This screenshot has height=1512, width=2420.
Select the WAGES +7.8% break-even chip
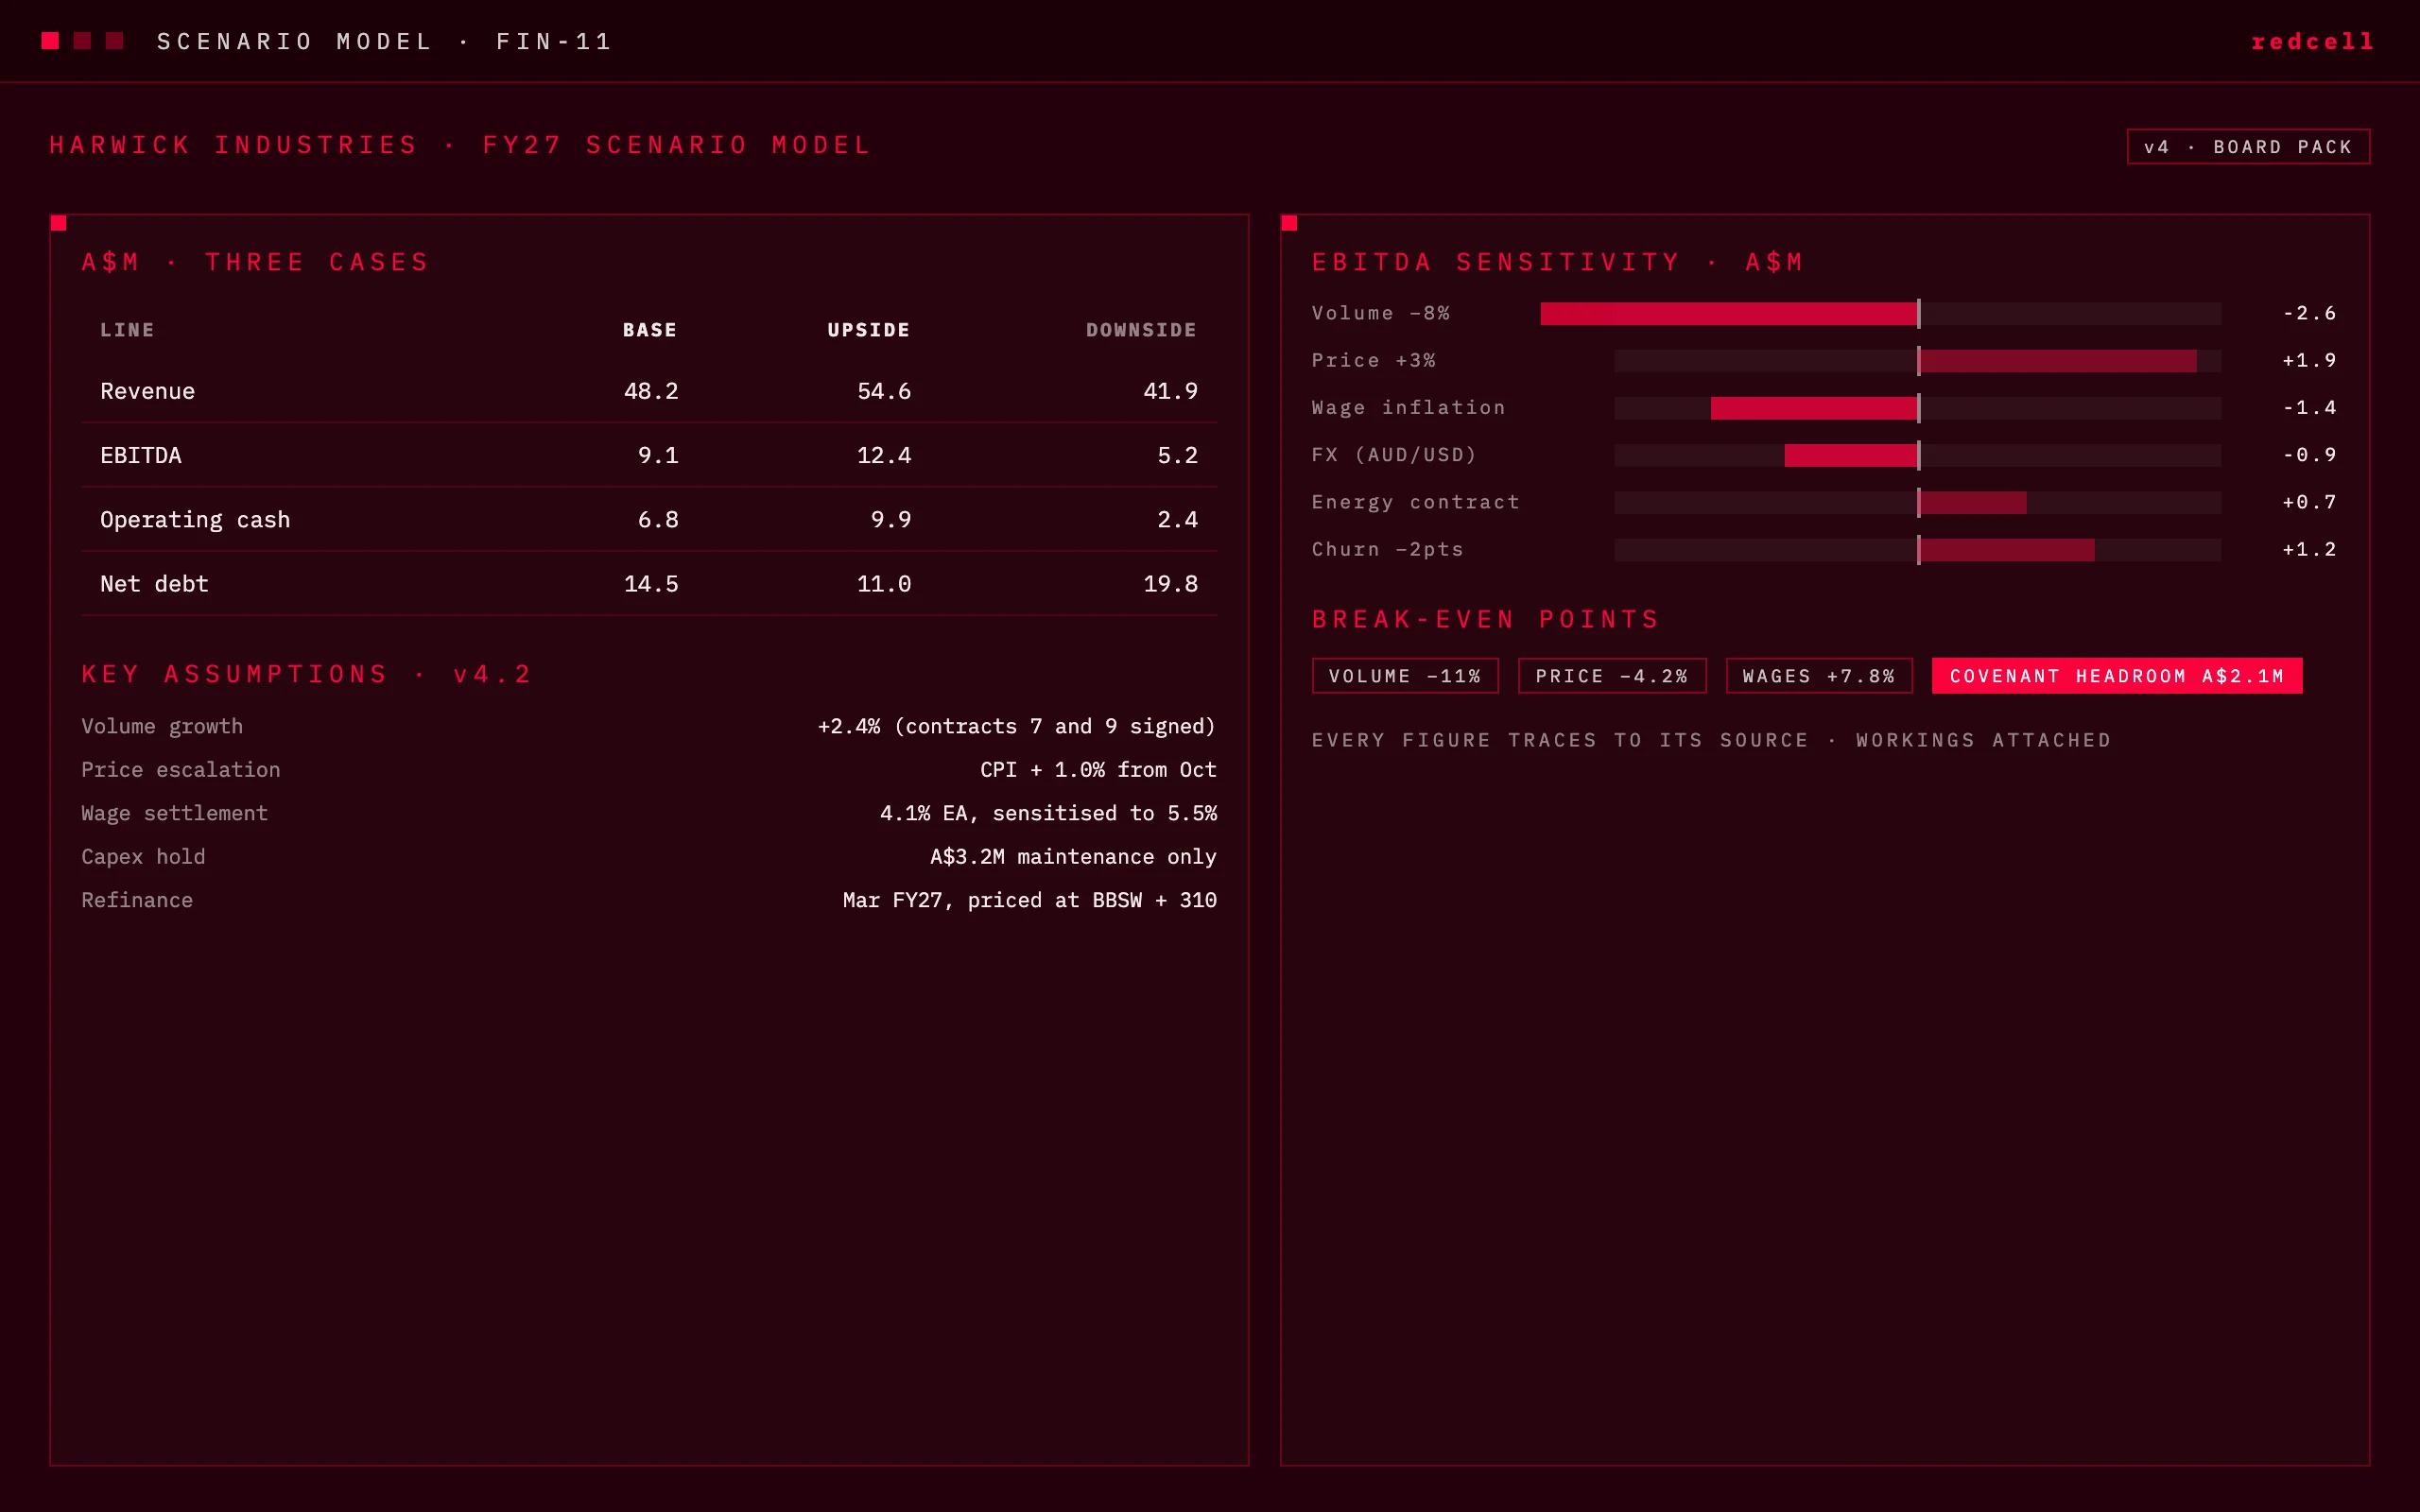coord(1819,676)
